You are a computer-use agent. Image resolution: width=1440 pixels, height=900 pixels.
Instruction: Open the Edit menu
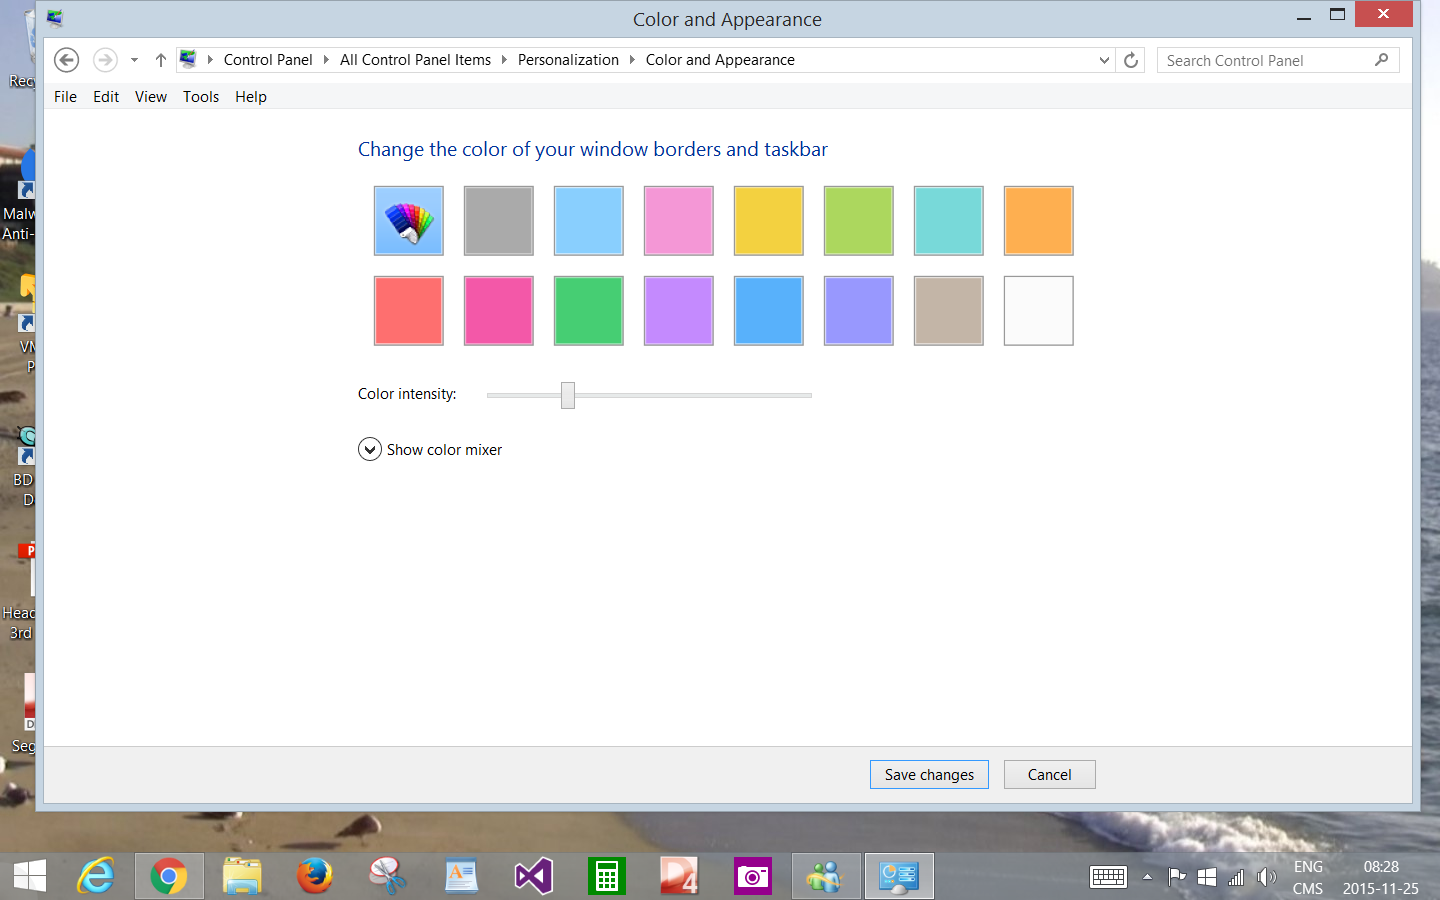pyautogui.click(x=106, y=97)
